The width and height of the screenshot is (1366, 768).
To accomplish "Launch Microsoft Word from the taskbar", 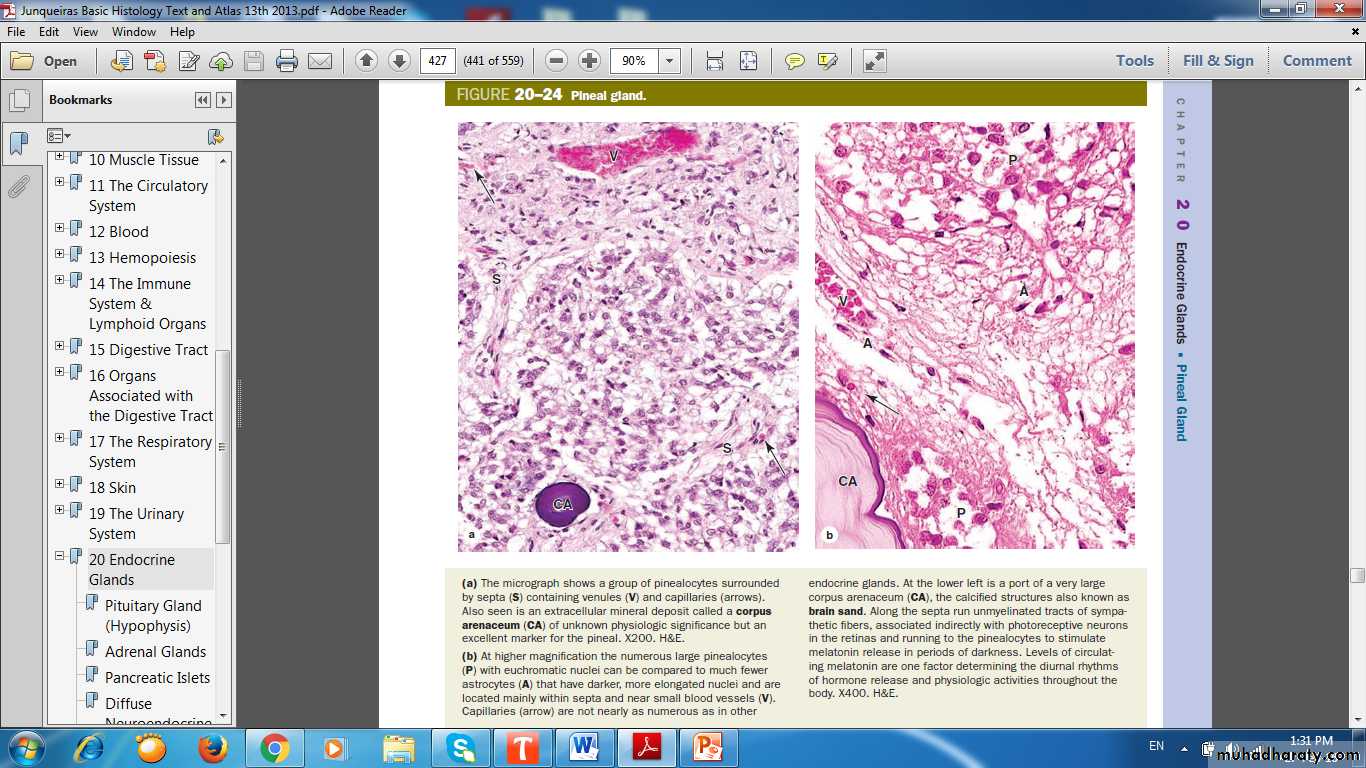I will pyautogui.click(x=584, y=747).
